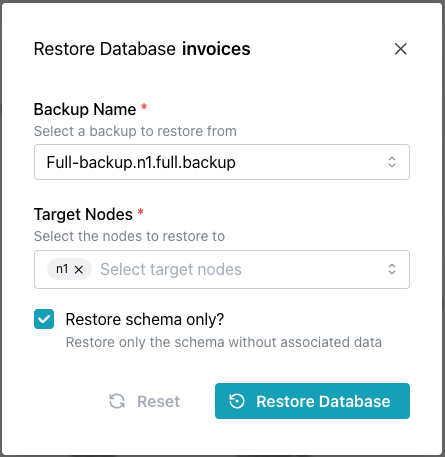Viewport: 445px width, 457px height.
Task: Uncheck Restore schema only checkbox
Action: 44,319
